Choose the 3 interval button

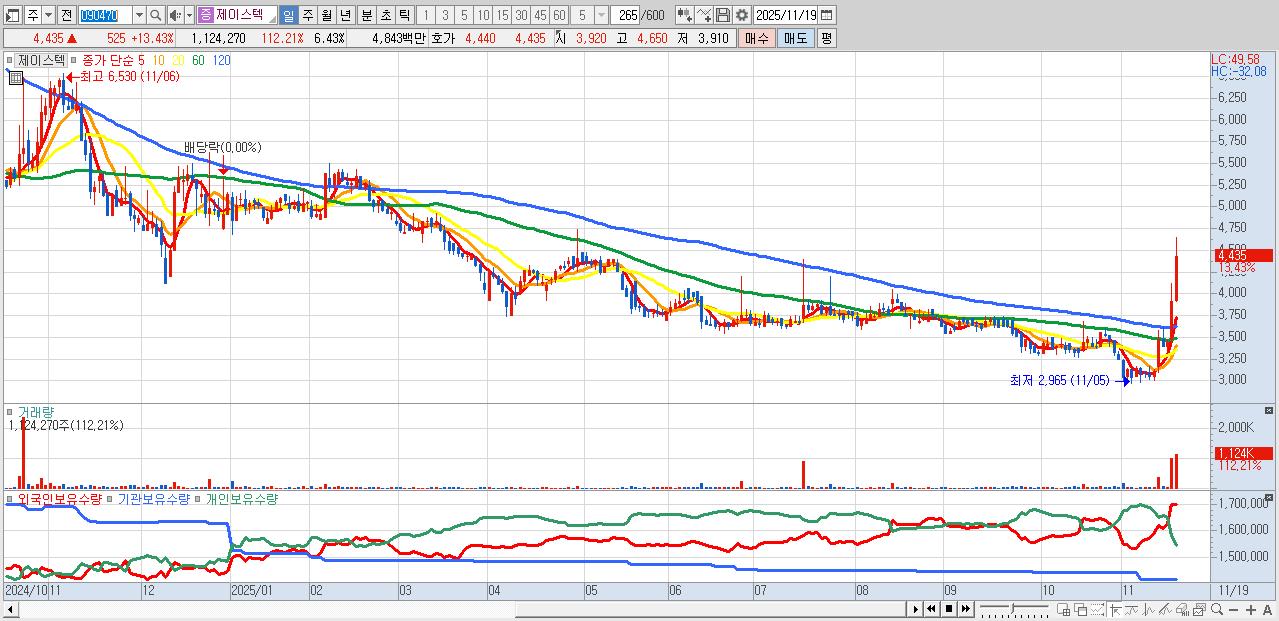444,15
